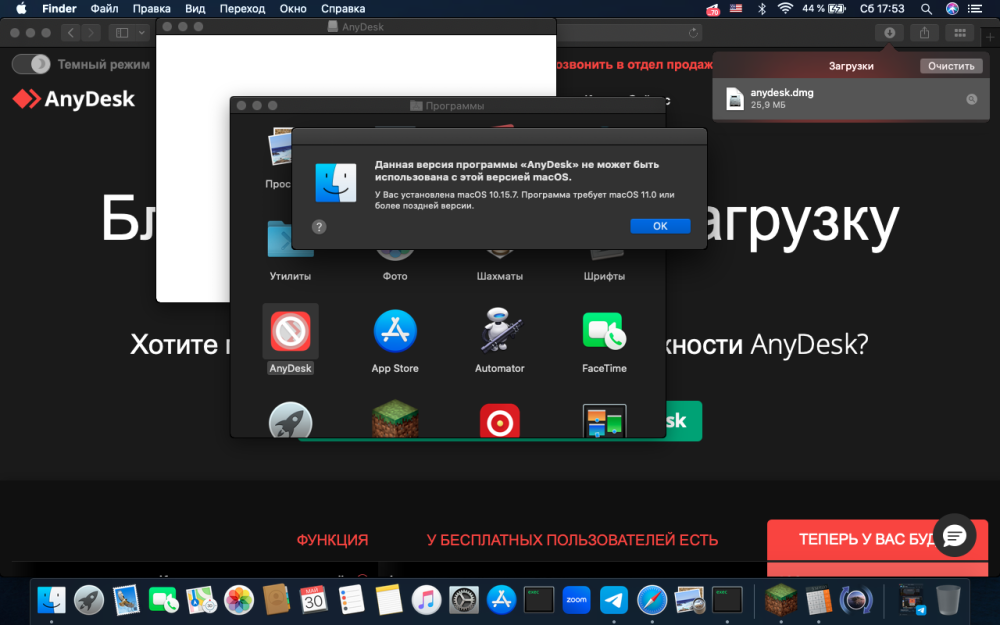Select Mission Control icon in Программы window
The image size is (1000, 625).
604,421
